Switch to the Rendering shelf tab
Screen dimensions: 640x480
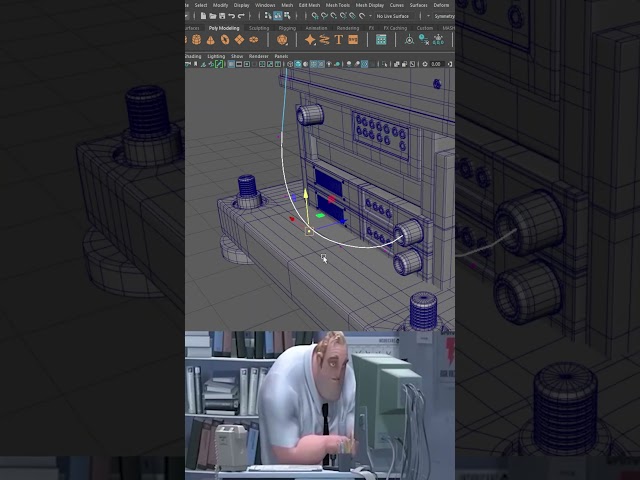pos(348,28)
